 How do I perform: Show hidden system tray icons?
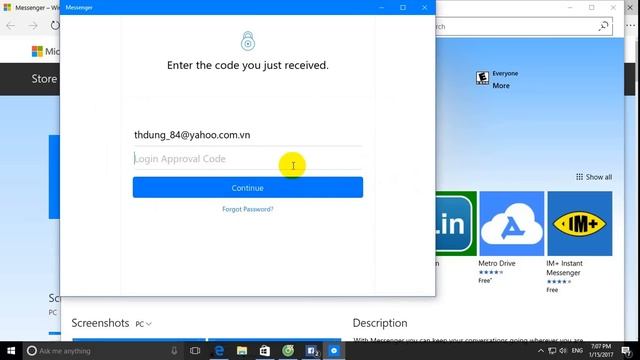tap(540, 351)
